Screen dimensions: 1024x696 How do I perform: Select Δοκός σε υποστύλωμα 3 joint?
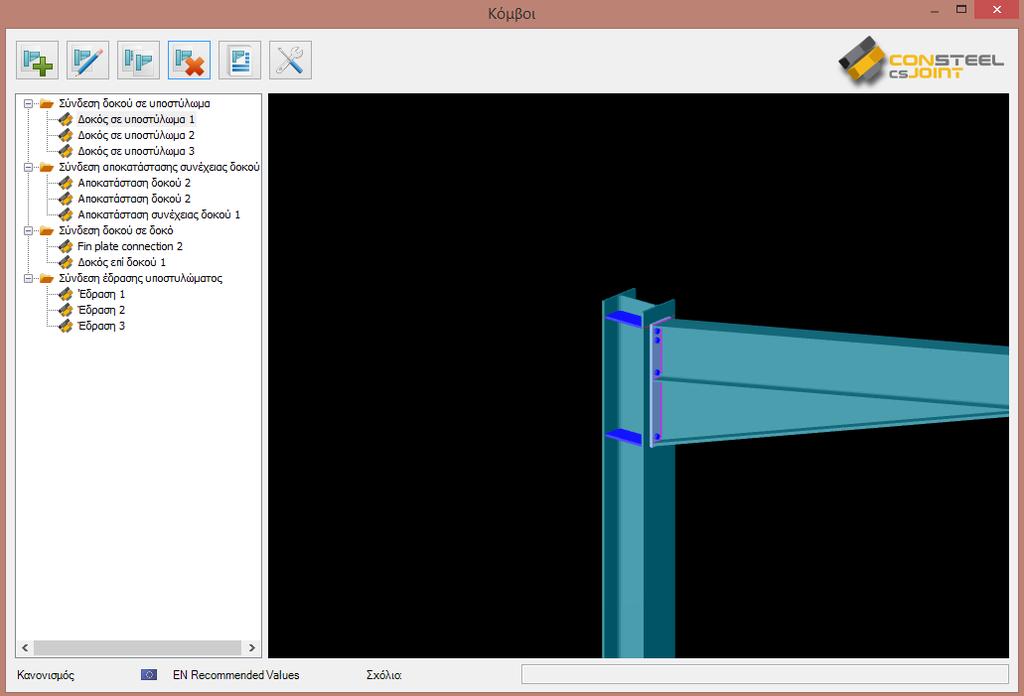[136, 151]
